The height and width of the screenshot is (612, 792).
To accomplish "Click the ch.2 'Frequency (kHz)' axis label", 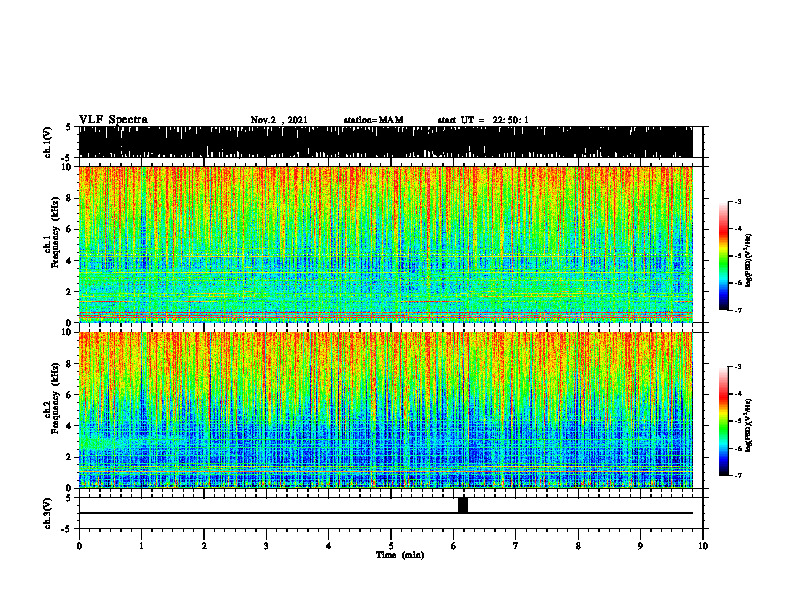I will point(55,398).
